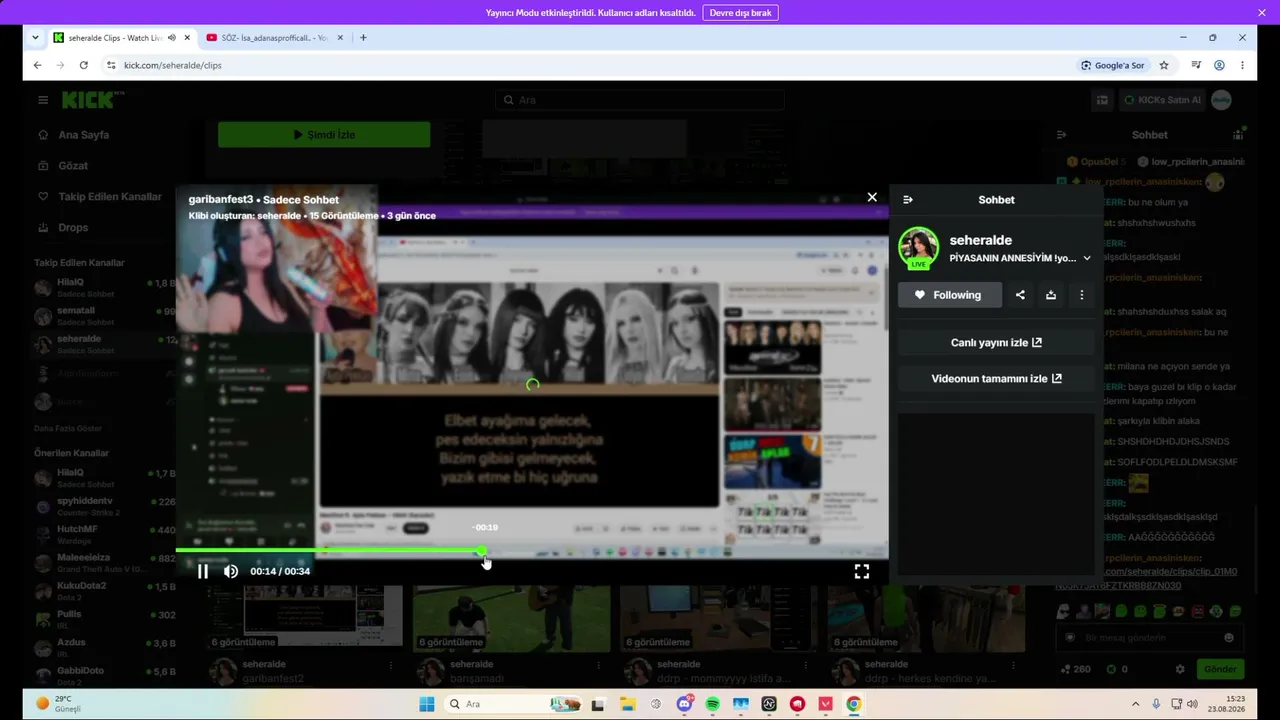Enter fullscreen mode for the clip
The image size is (1280, 720).
[861, 571]
